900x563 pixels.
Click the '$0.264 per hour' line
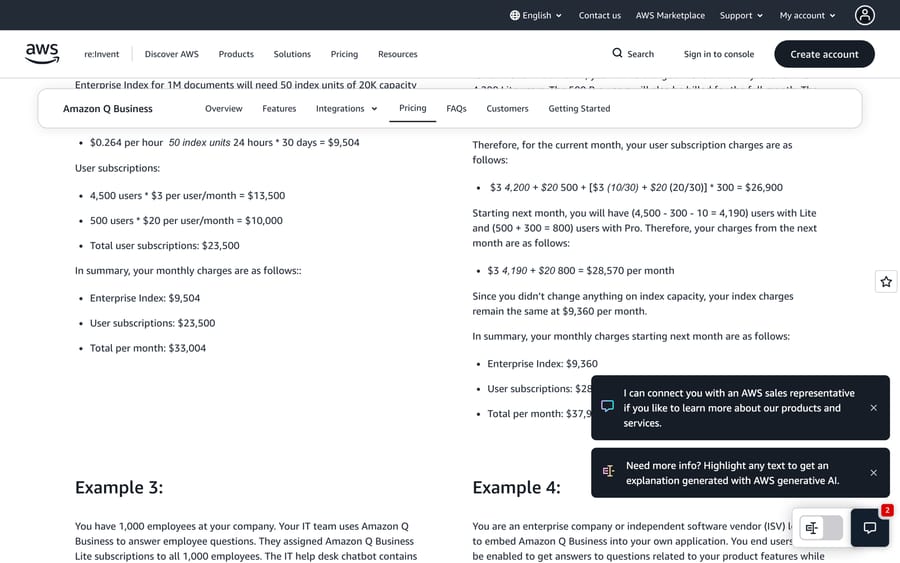click(224, 142)
